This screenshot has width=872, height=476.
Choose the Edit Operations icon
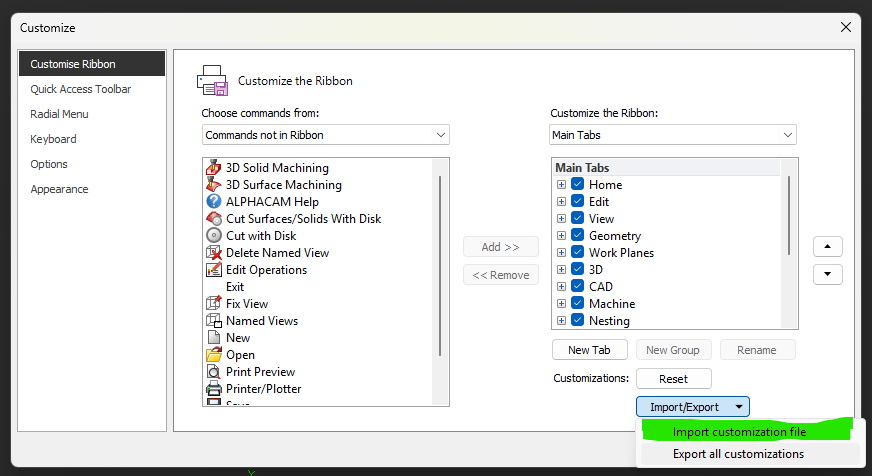coord(213,270)
